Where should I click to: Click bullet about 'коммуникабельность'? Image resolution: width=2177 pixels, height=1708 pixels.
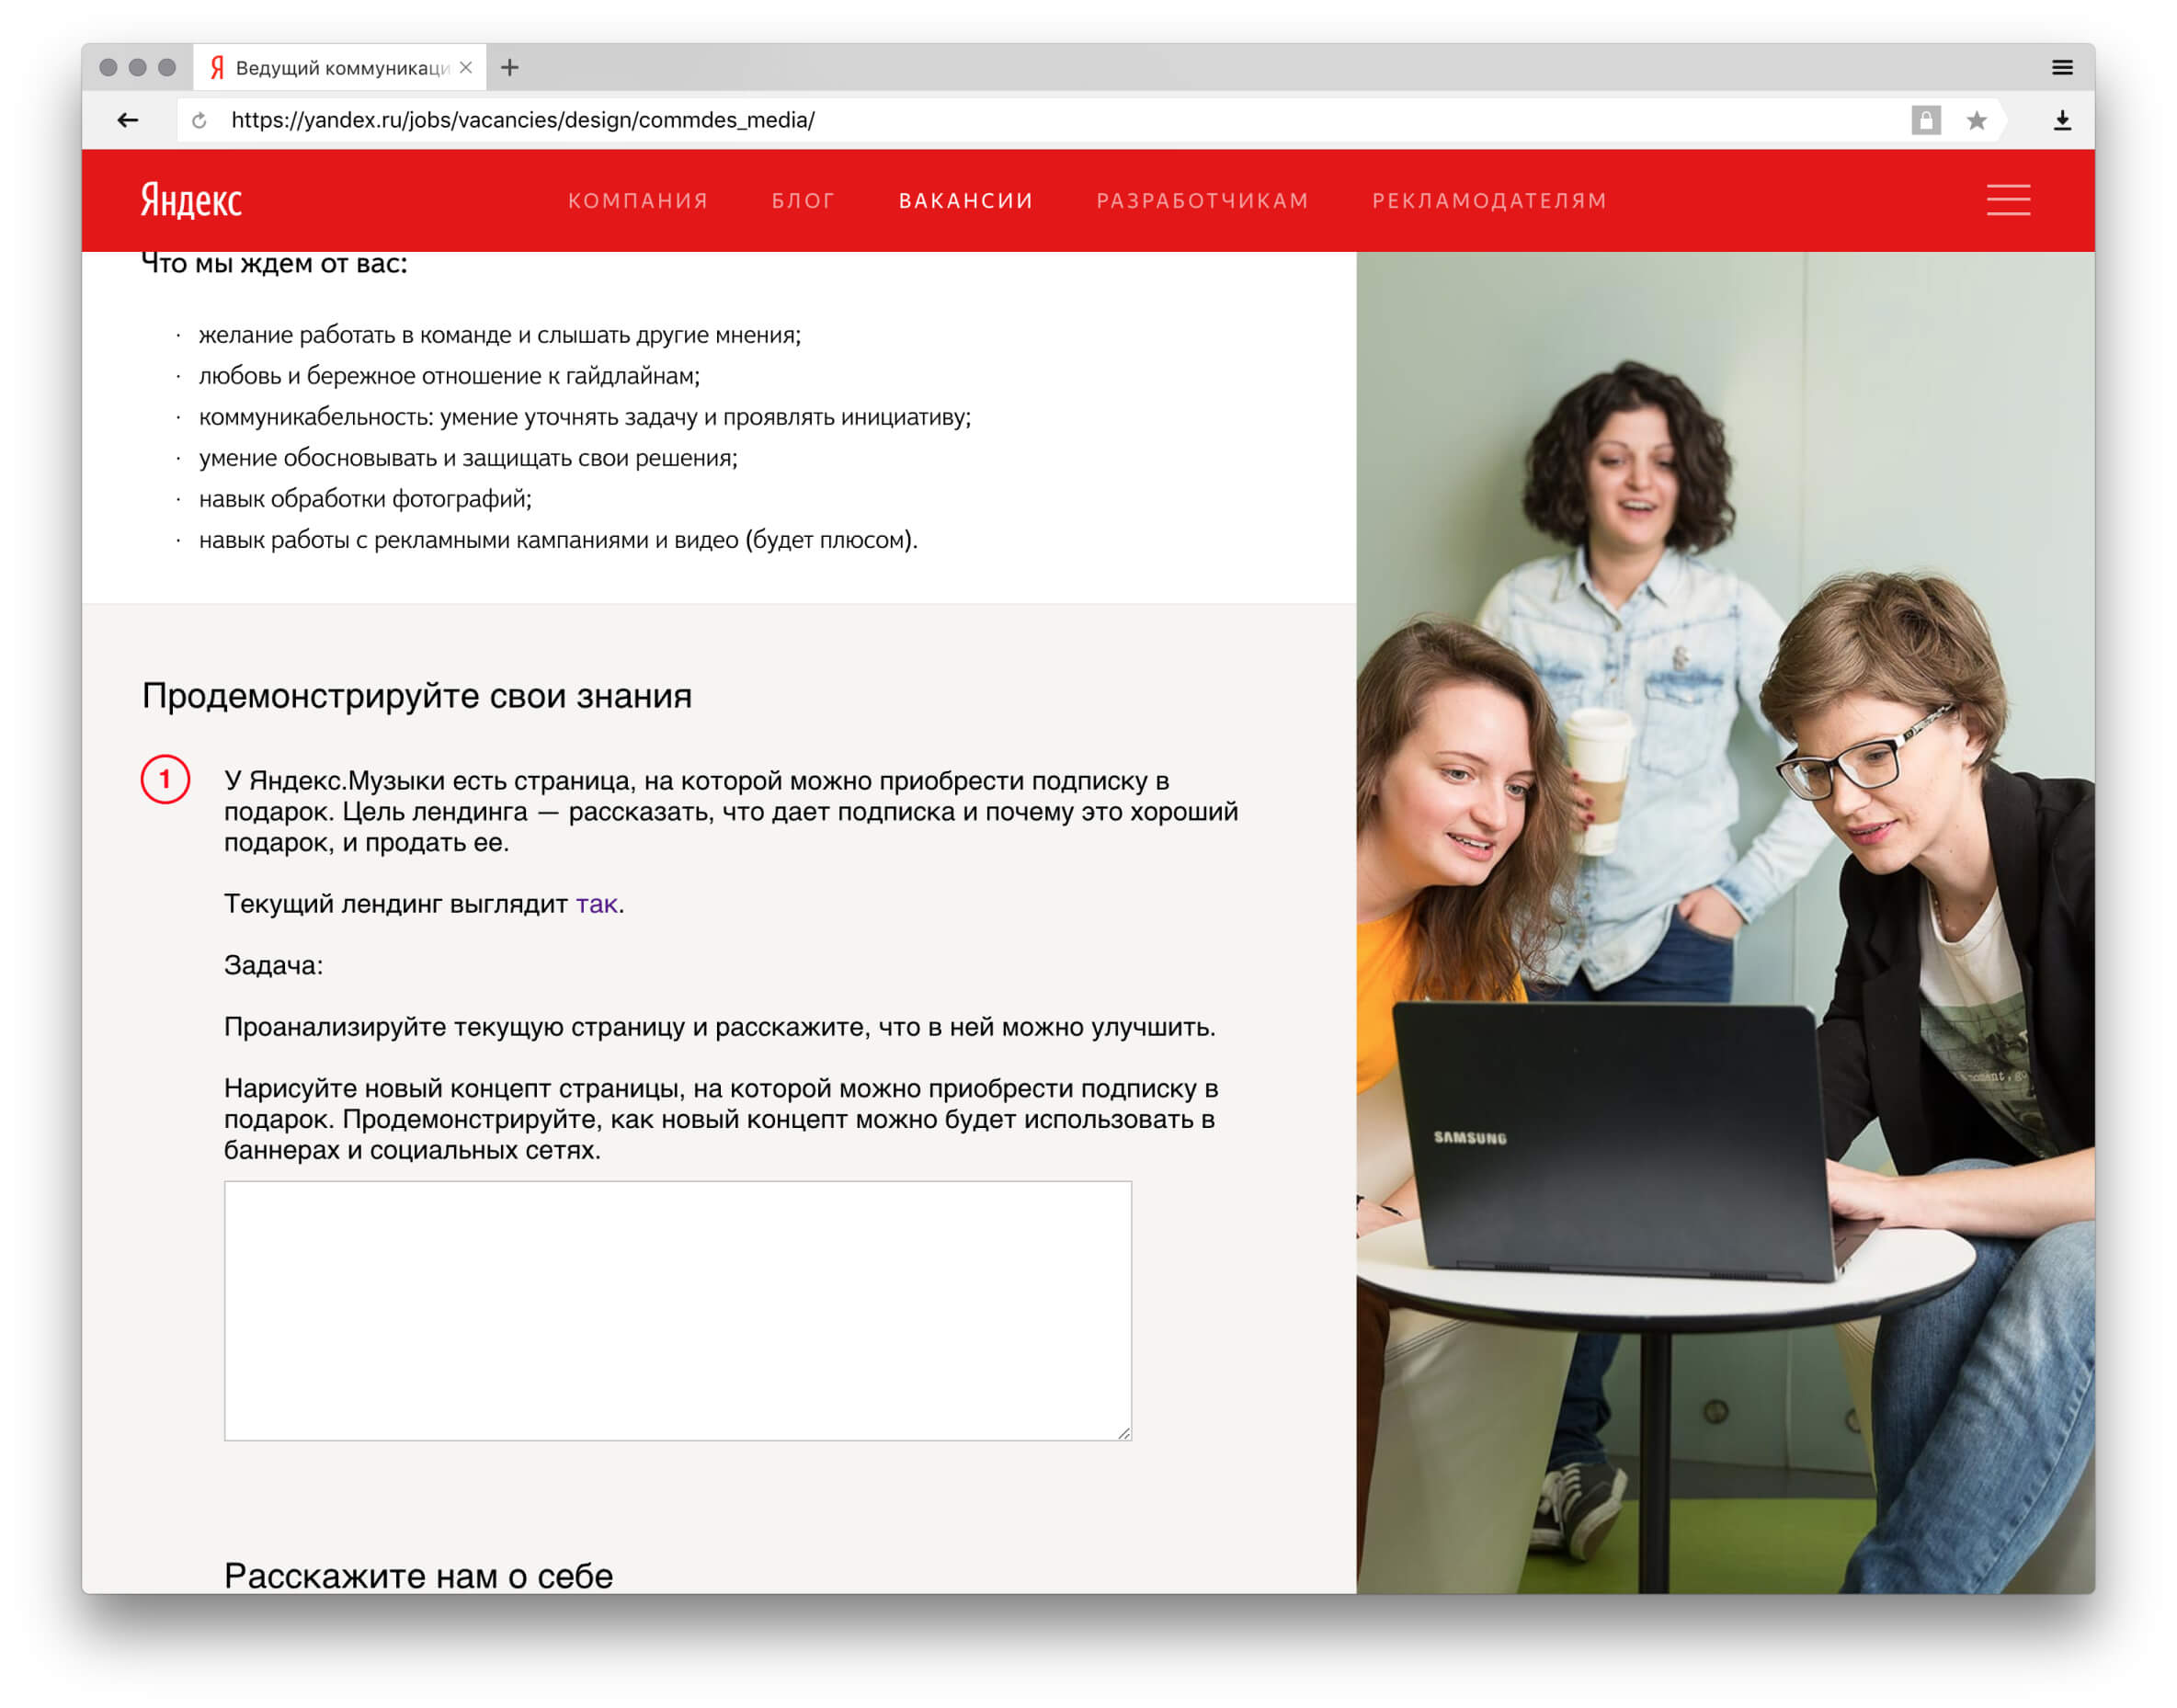click(585, 416)
